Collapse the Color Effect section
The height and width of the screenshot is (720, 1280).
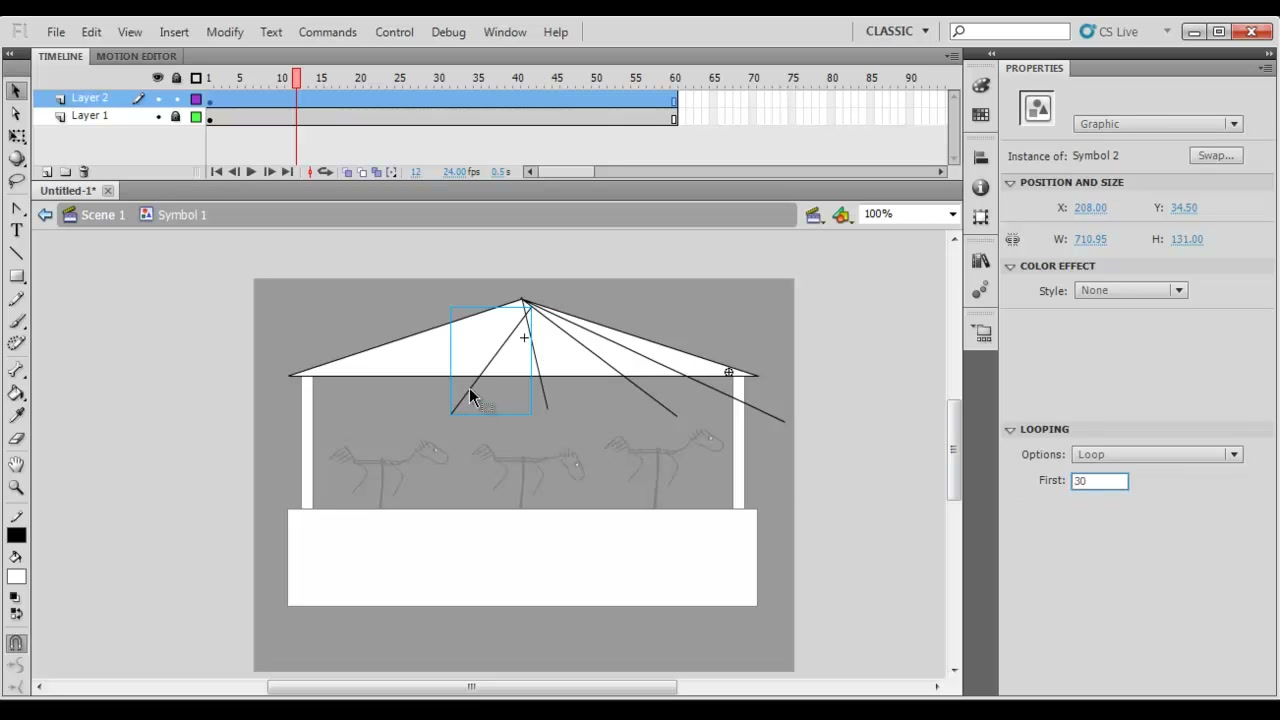point(1010,266)
